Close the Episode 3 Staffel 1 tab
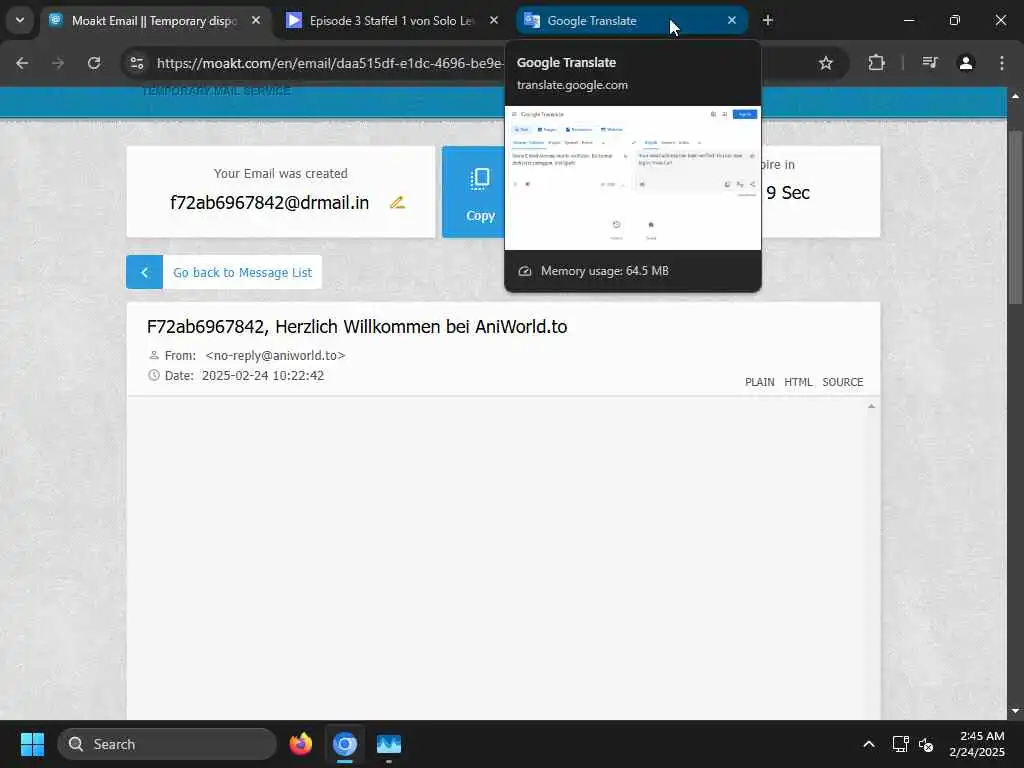Screen dimensions: 1024x768 click(x=494, y=21)
